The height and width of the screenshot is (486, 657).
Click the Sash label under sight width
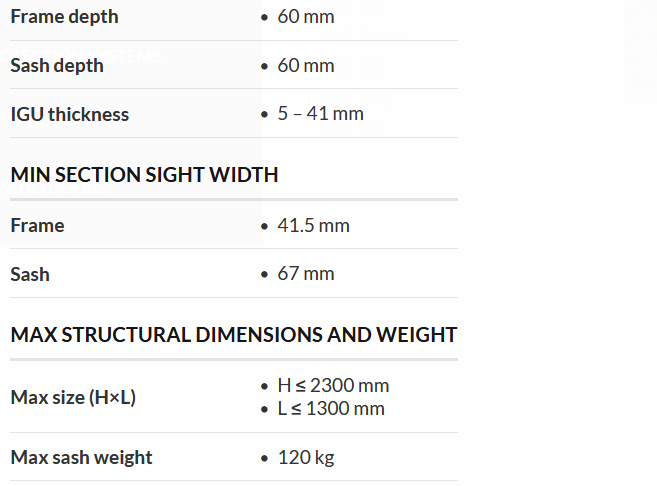click(30, 274)
